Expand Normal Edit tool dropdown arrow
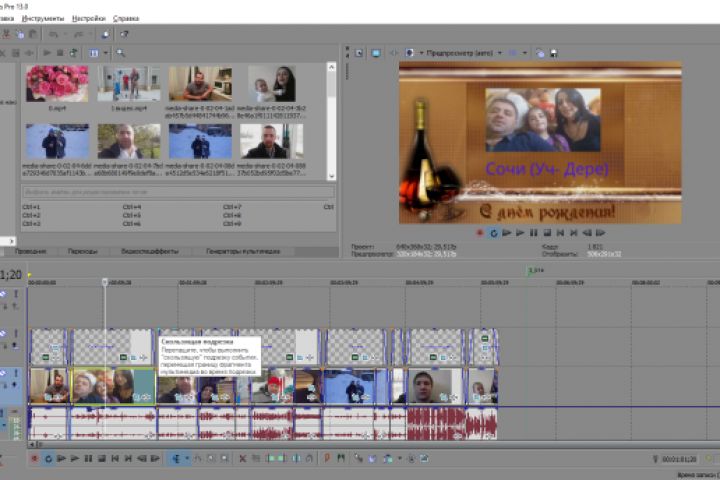Screen dimensions: 720x480 click(187, 458)
